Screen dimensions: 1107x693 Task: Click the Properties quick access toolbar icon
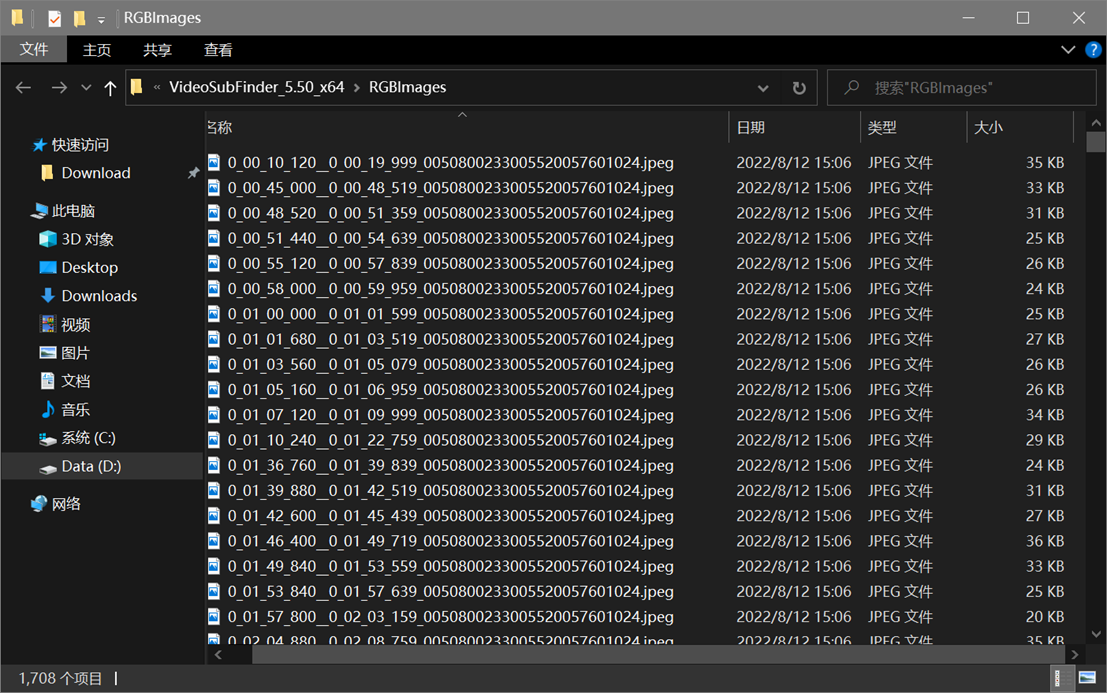point(54,18)
